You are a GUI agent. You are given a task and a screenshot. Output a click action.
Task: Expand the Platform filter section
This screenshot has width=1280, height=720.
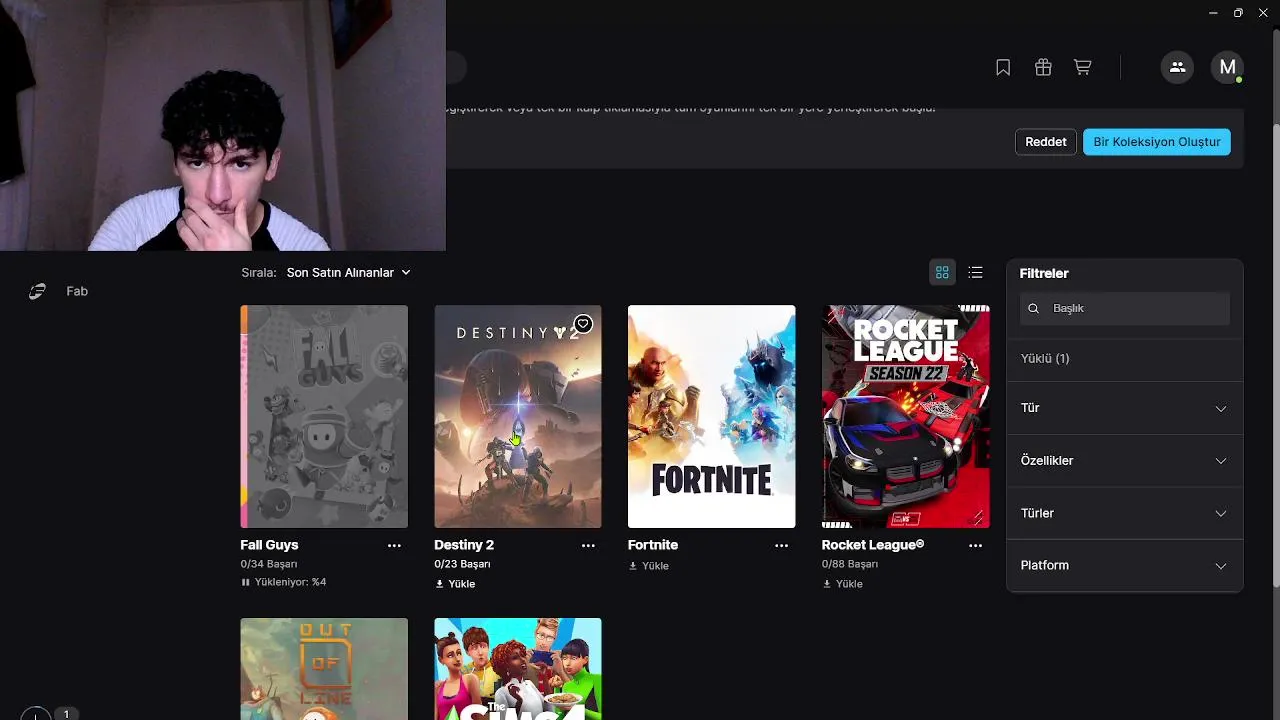click(x=1124, y=565)
